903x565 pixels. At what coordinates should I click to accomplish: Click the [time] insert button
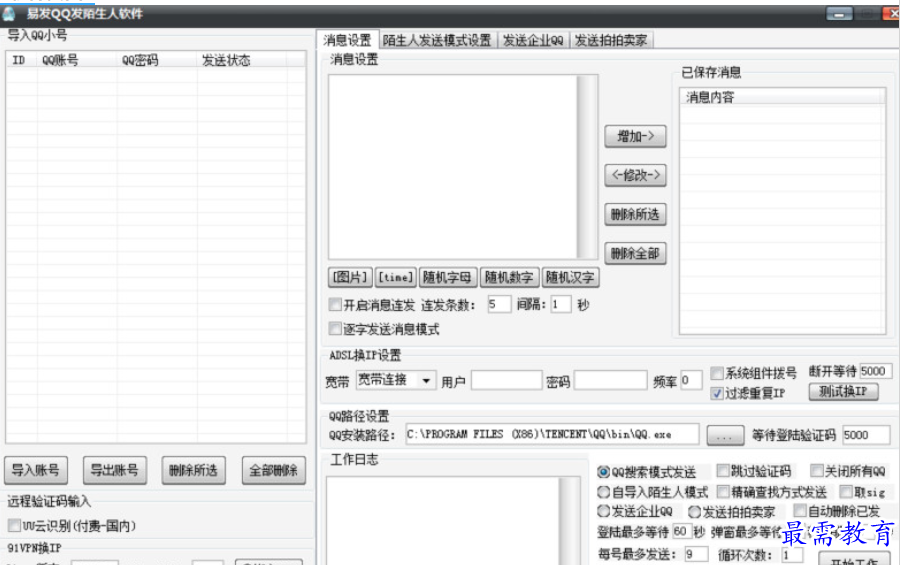pyautogui.click(x=396, y=277)
